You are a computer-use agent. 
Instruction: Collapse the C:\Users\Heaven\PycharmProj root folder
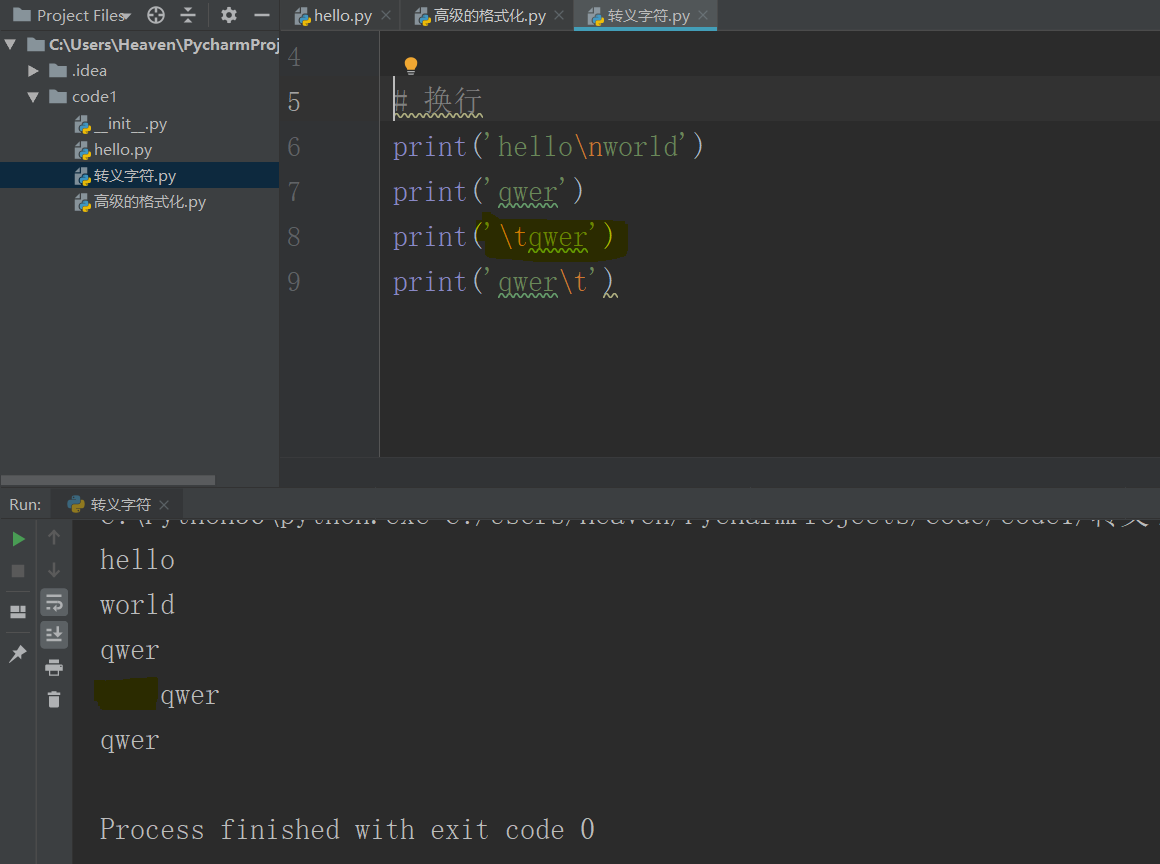[10, 44]
